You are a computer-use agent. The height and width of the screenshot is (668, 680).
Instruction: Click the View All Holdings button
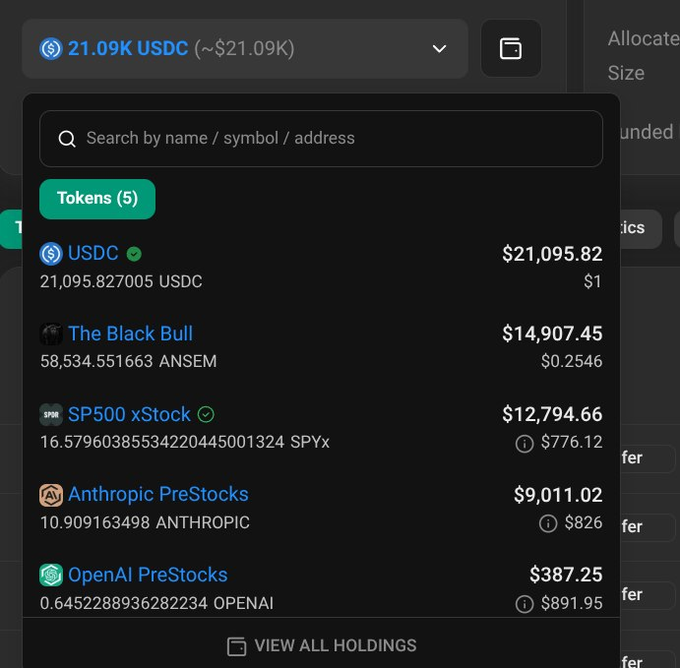(321, 646)
